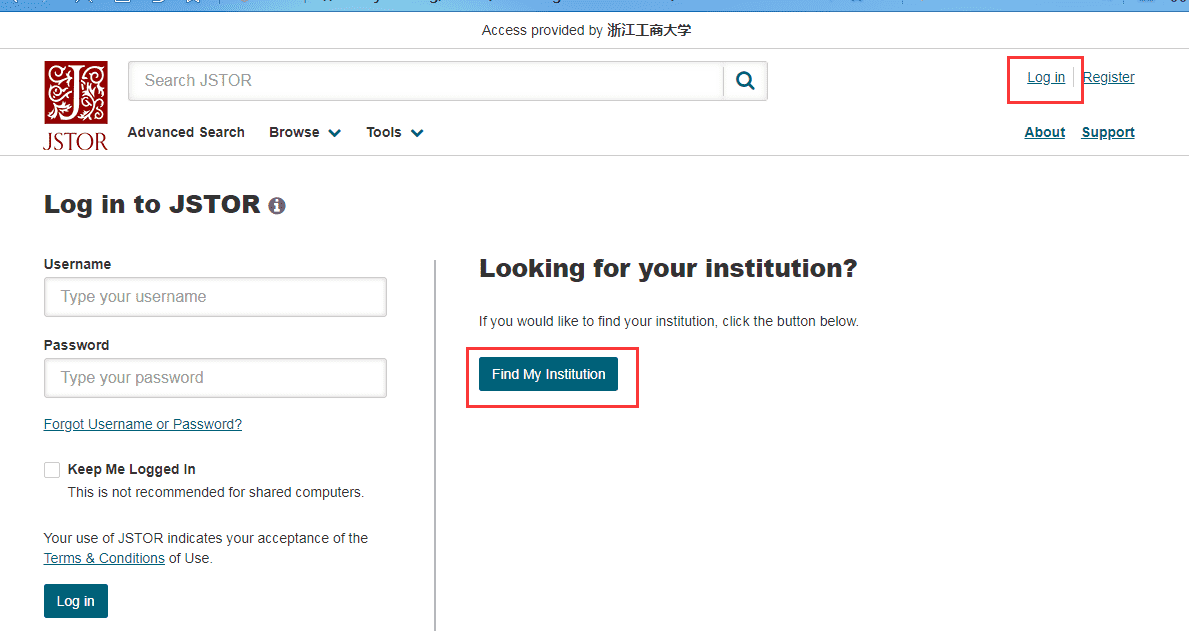Click the JSTOR logo

coord(75,105)
